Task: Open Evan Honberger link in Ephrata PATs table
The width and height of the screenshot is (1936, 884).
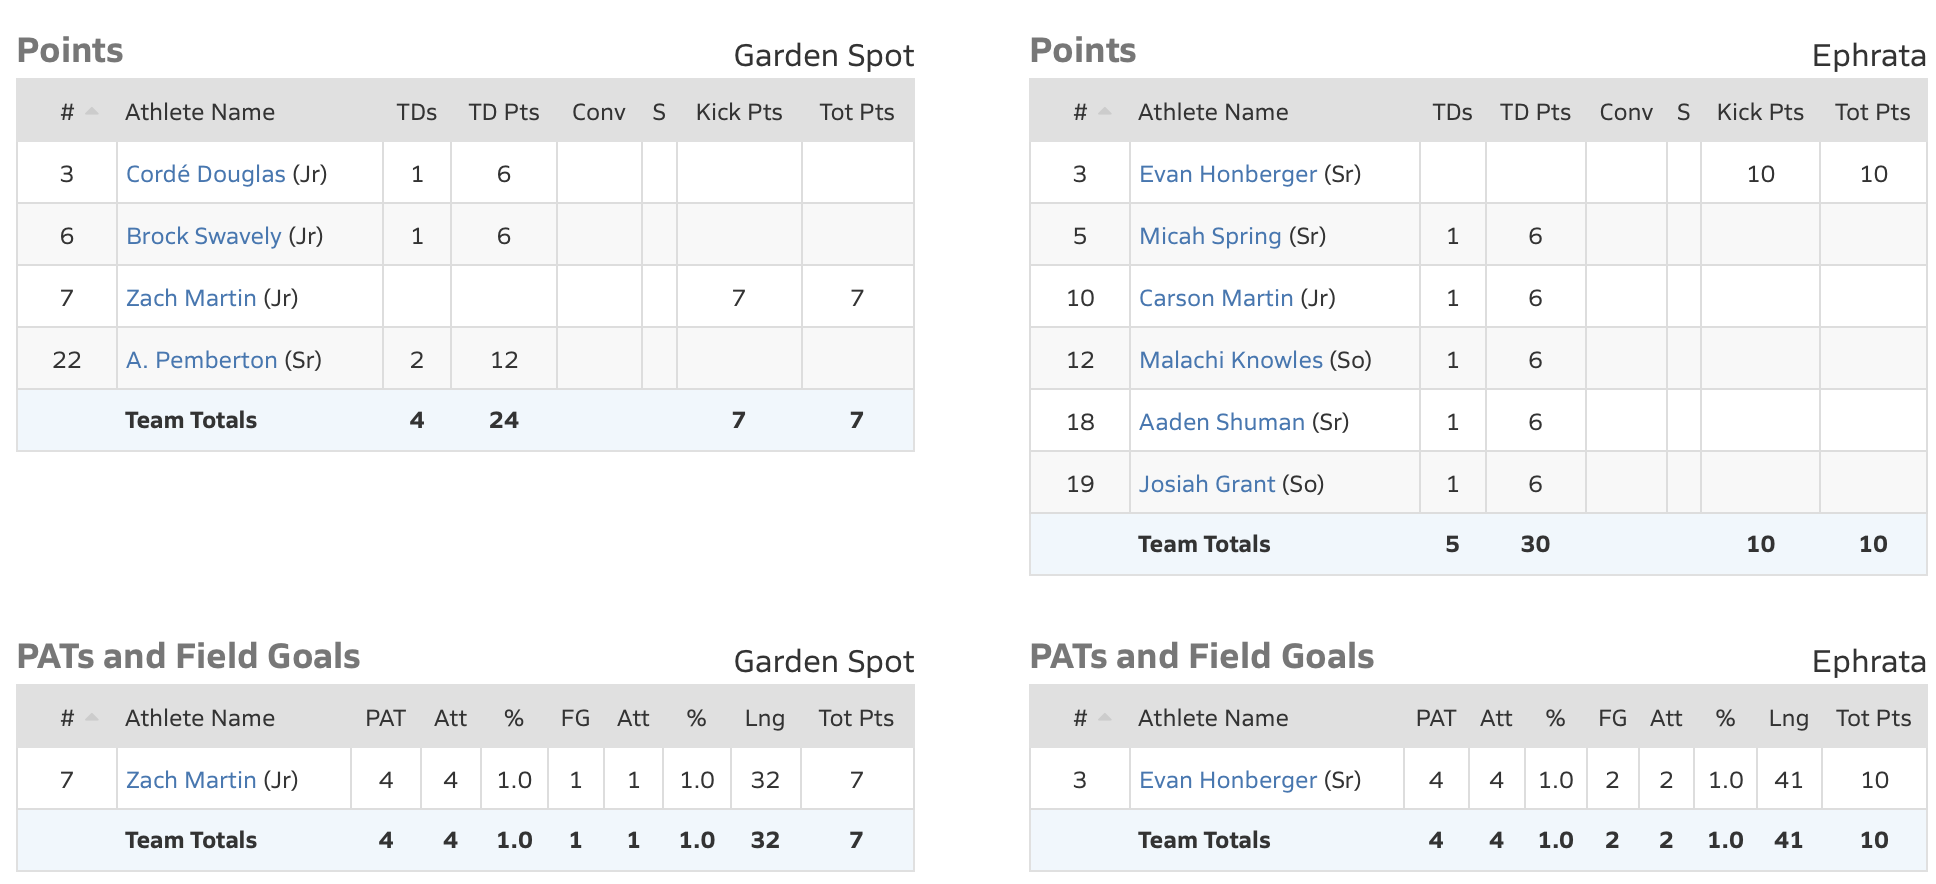Action: click(x=1228, y=780)
